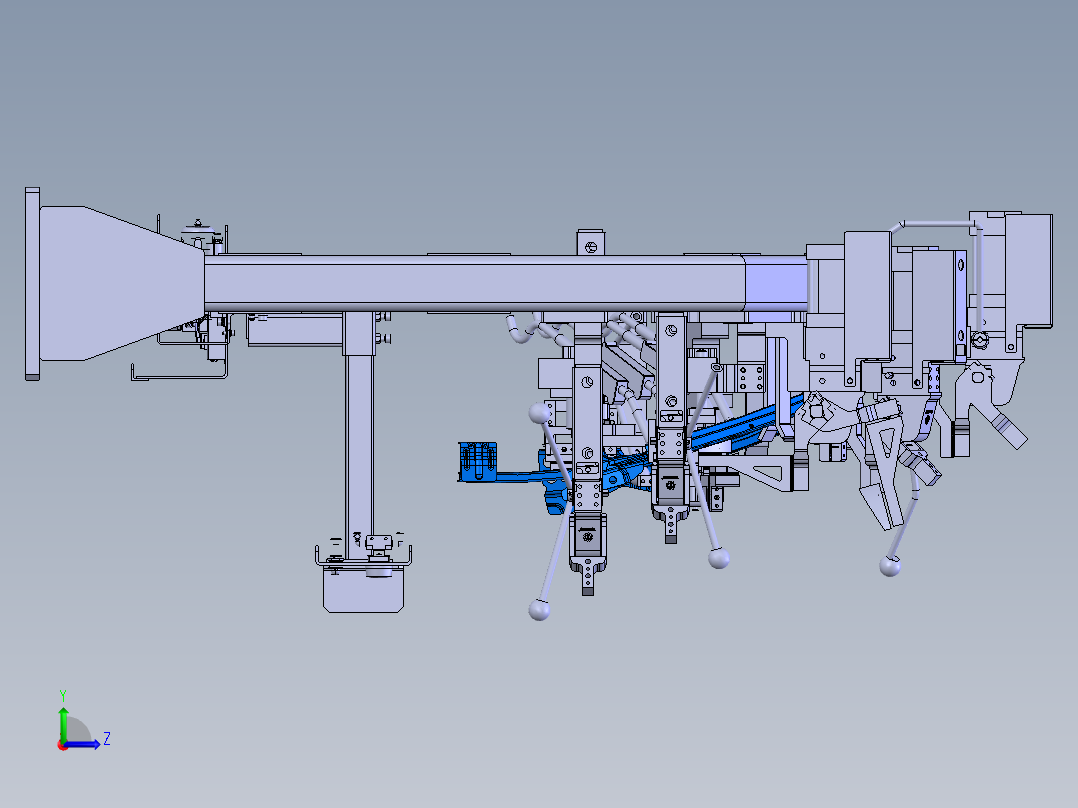Click the red origin ball of the triad
Screen dimensions: 1078x808
pos(63,745)
